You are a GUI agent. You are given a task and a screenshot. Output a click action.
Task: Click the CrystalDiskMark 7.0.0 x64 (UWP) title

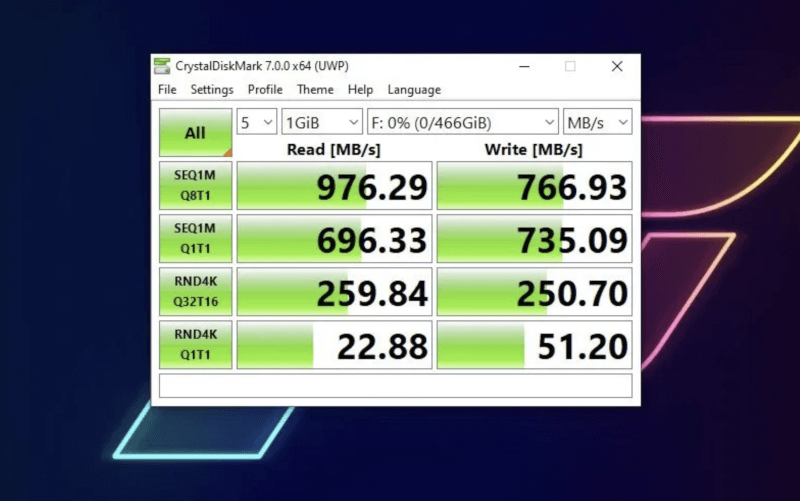pyautogui.click(x=262, y=66)
